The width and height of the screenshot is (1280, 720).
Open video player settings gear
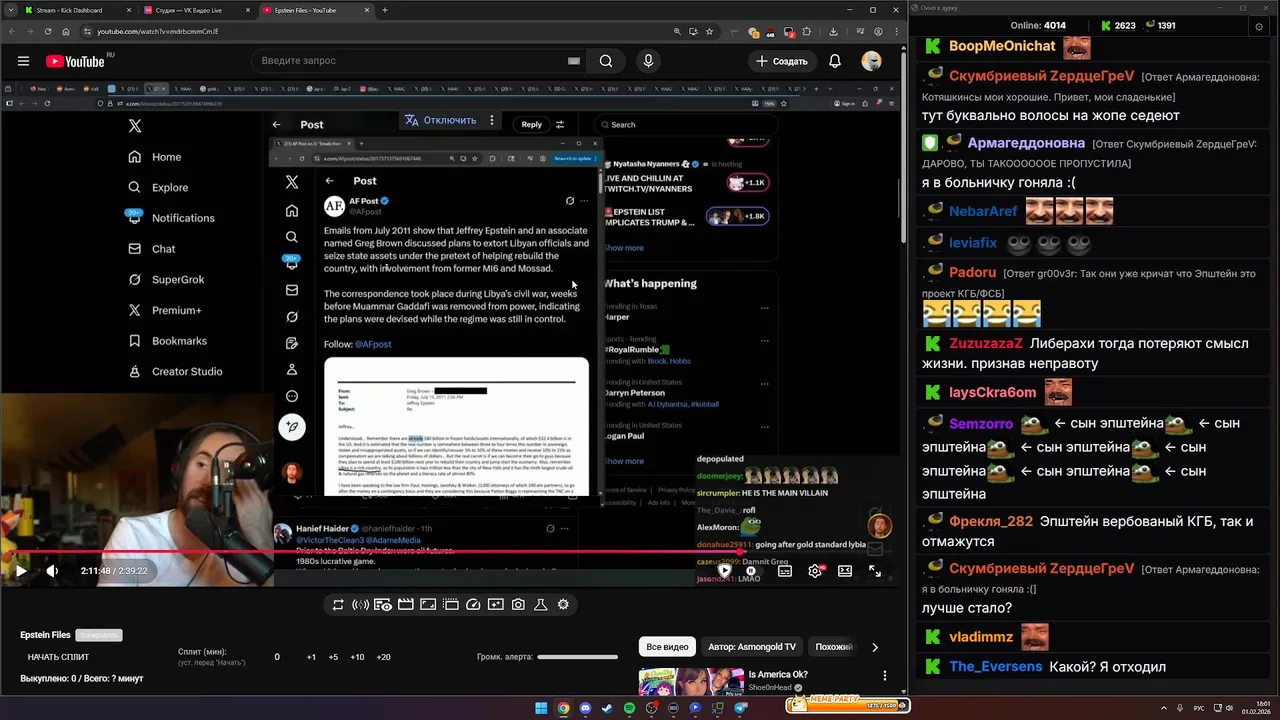tap(815, 571)
